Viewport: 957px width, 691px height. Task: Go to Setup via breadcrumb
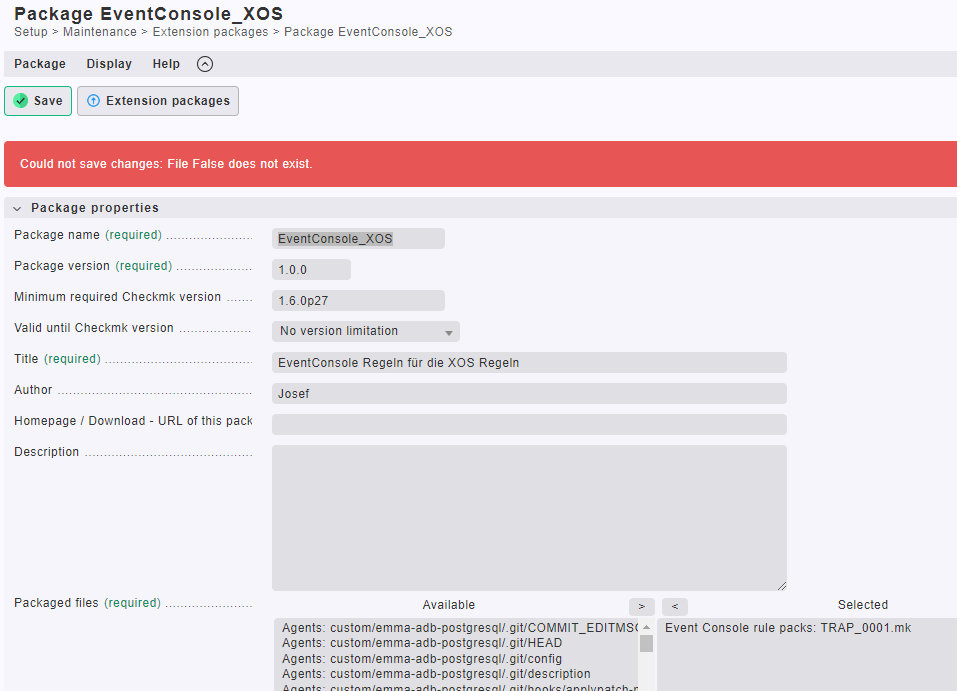(30, 32)
